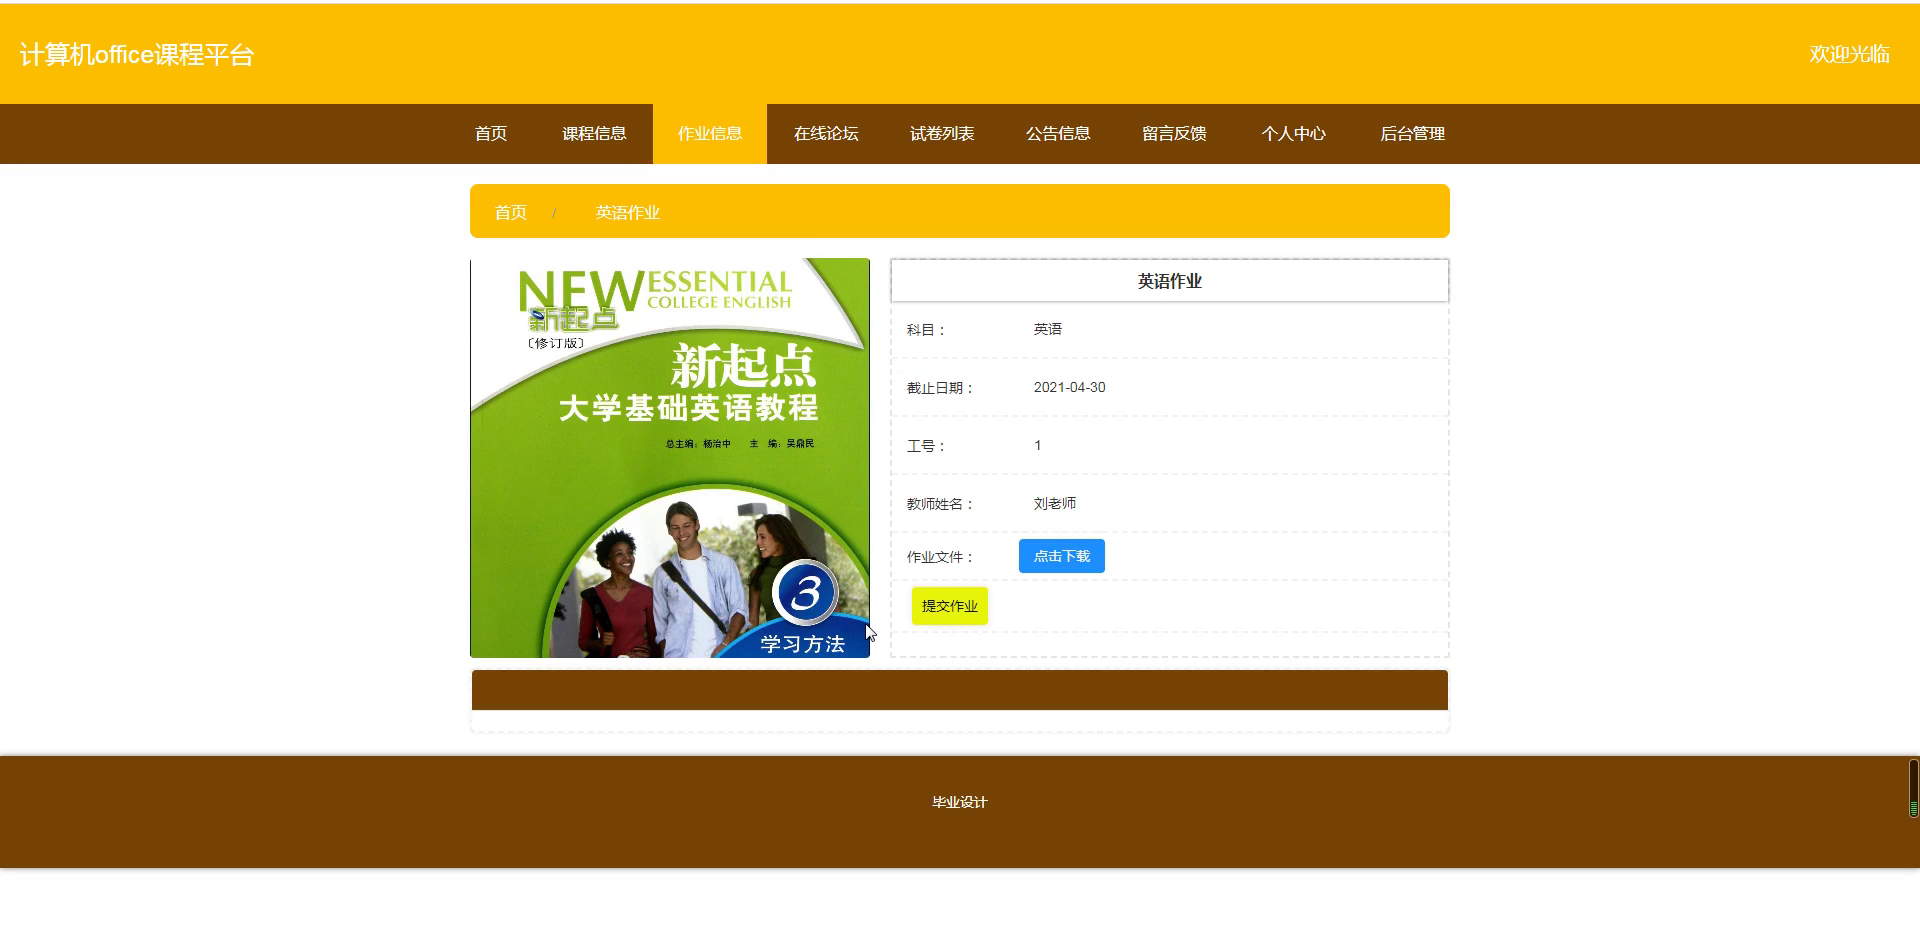
Task: Click the 英语作业 title heading in the details panel
Action: (1170, 282)
